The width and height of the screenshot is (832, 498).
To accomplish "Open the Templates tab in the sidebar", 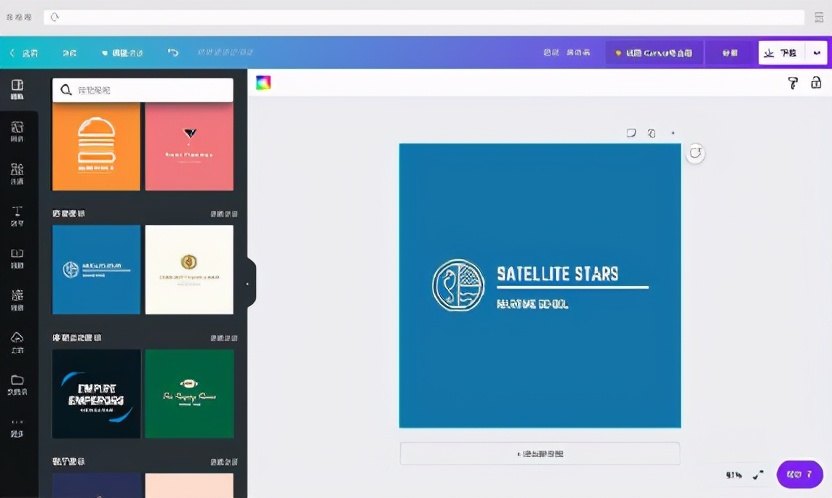I will (x=17, y=90).
